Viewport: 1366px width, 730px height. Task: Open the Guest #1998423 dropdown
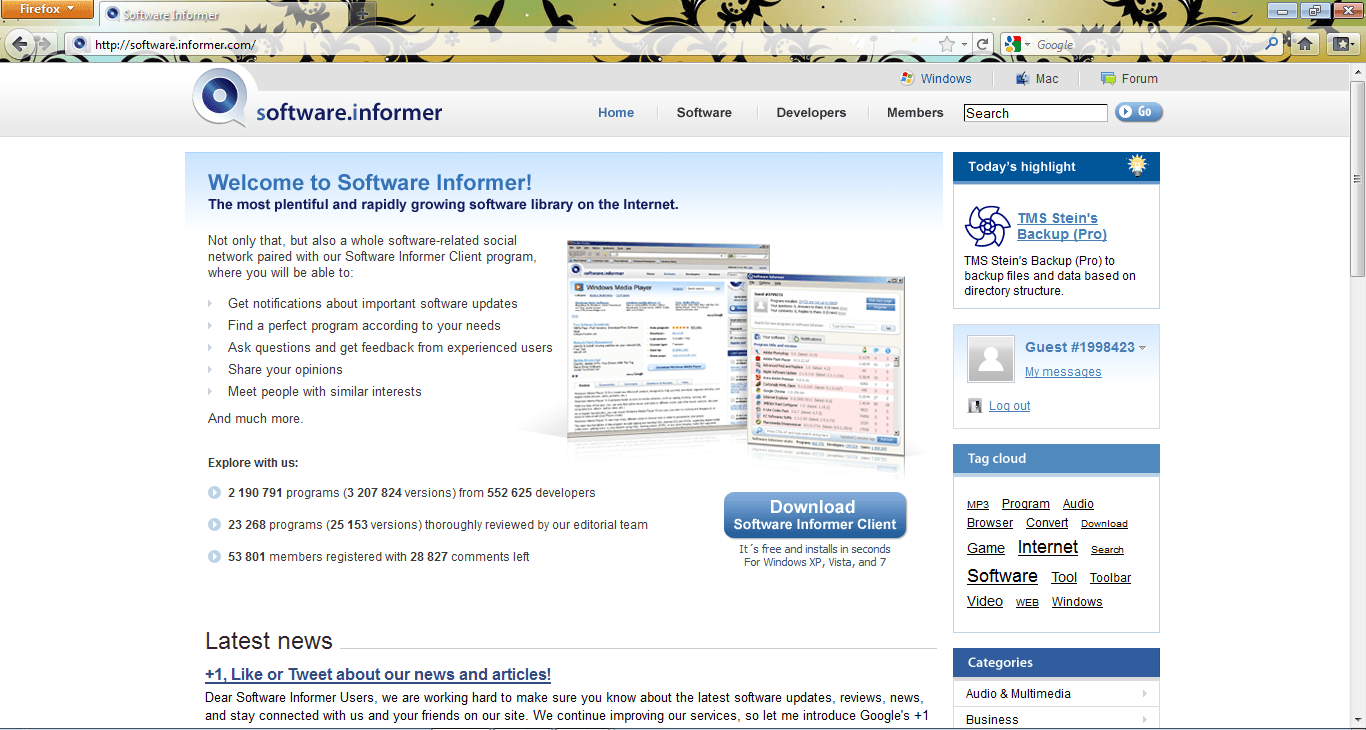click(x=1143, y=347)
